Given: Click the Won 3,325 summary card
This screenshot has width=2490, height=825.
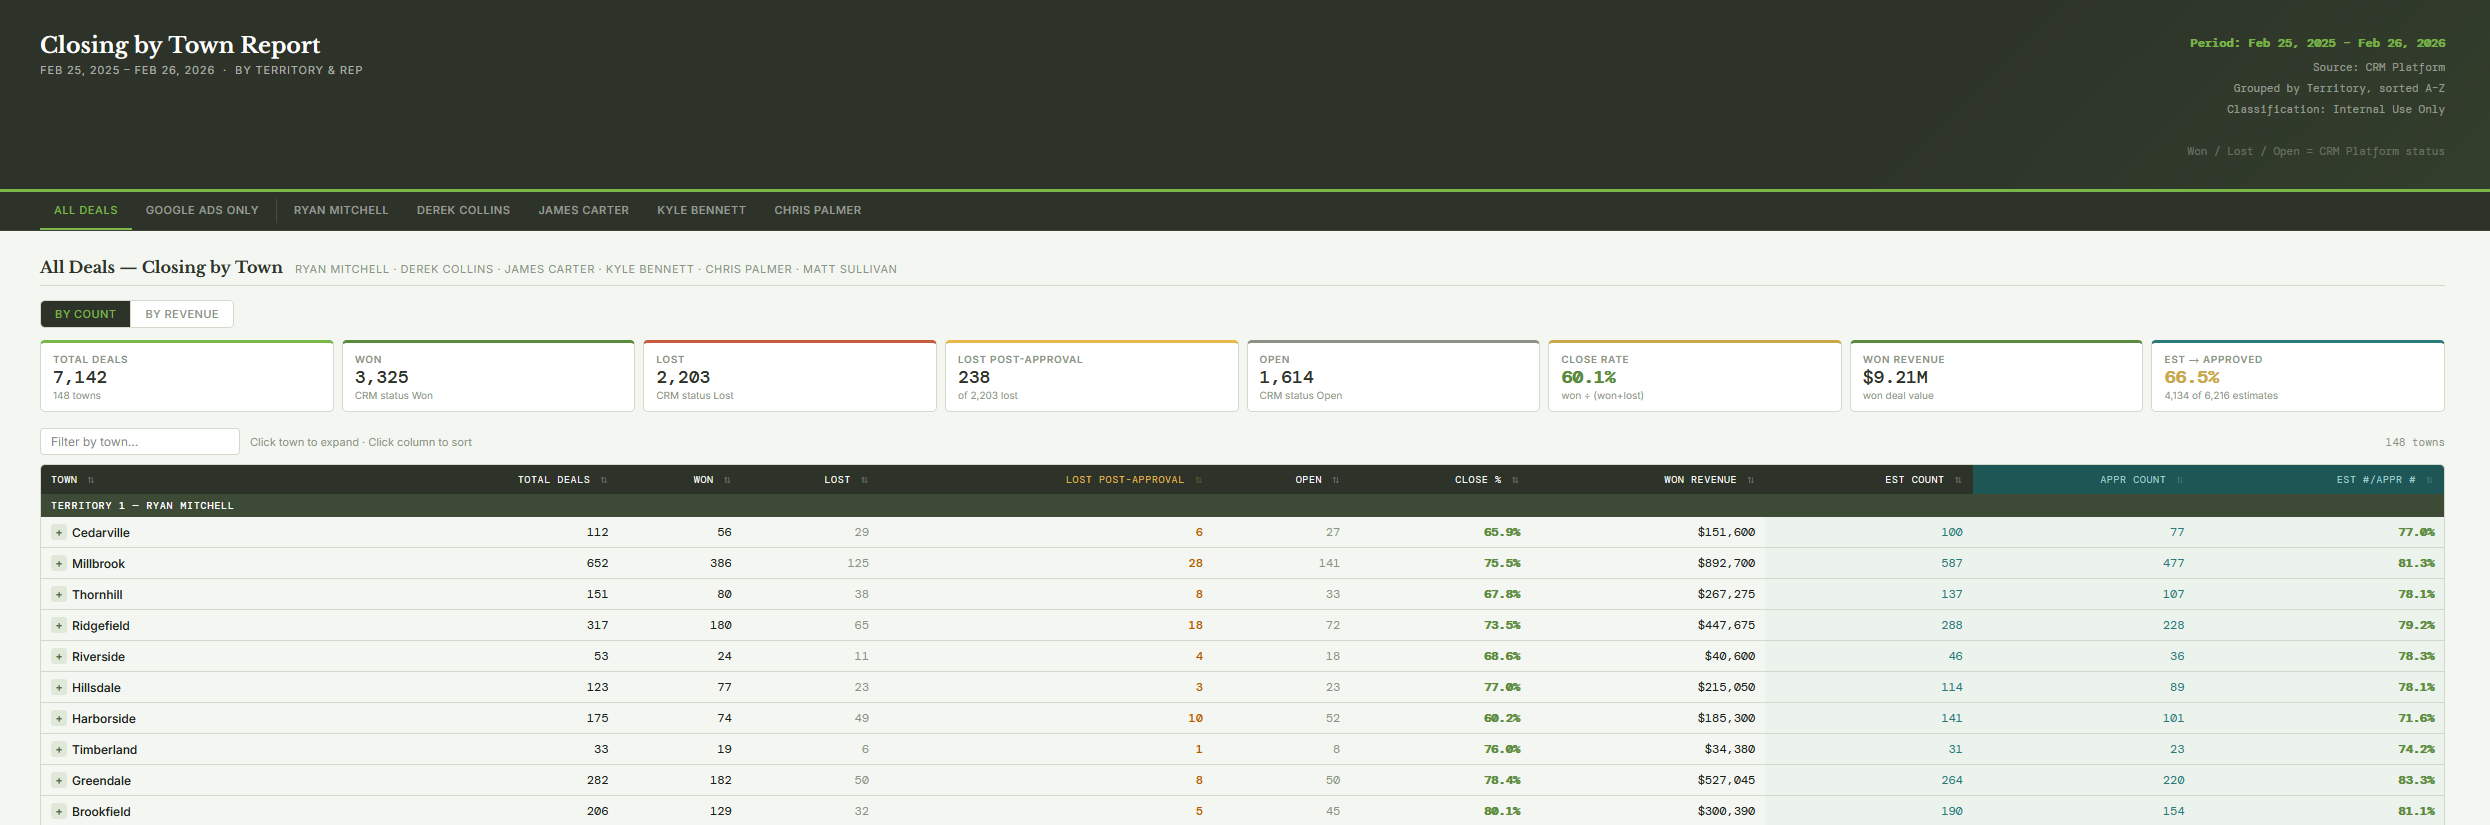Looking at the screenshot, I should [x=488, y=376].
